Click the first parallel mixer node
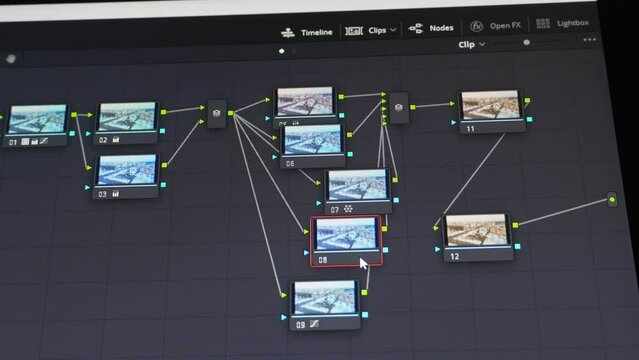The image size is (639, 360). [217, 114]
